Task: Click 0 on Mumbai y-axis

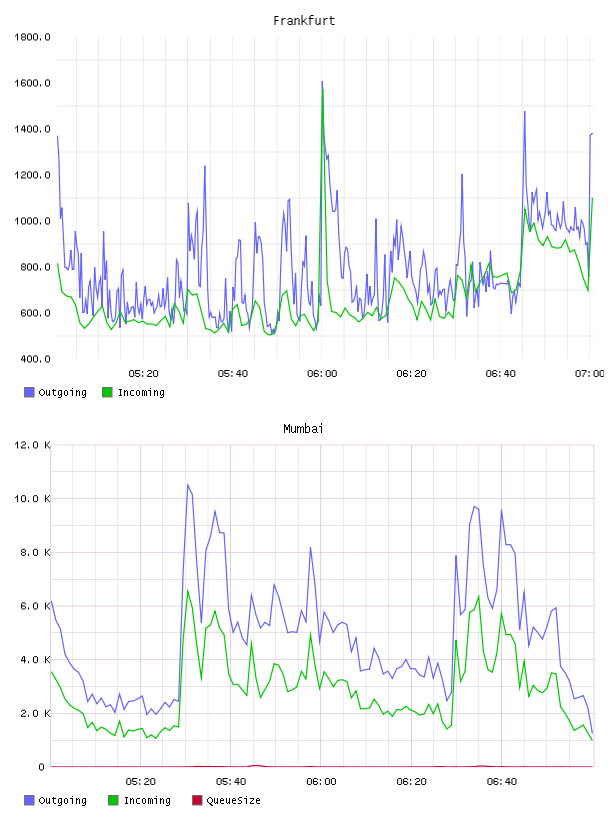Action: (x=42, y=767)
